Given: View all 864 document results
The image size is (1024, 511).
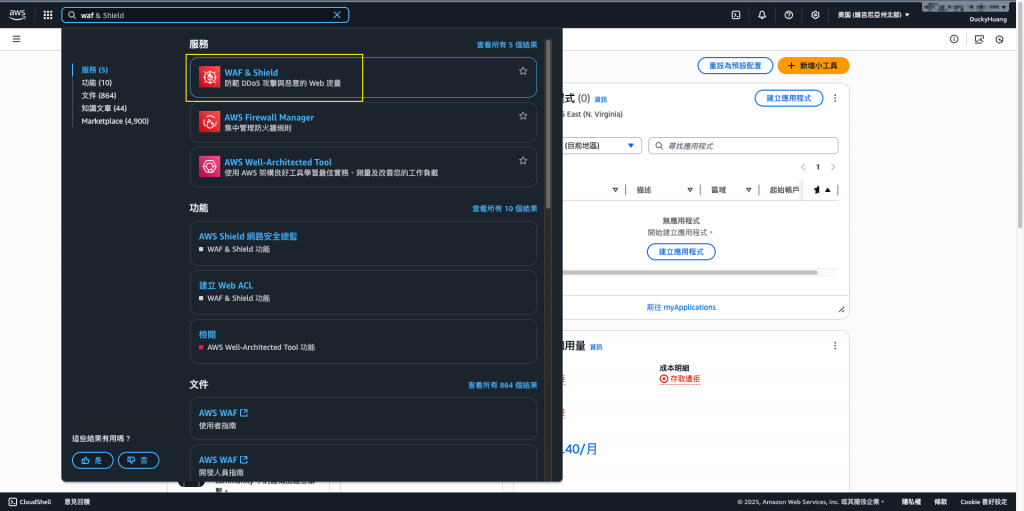Looking at the screenshot, I should pos(502,386).
